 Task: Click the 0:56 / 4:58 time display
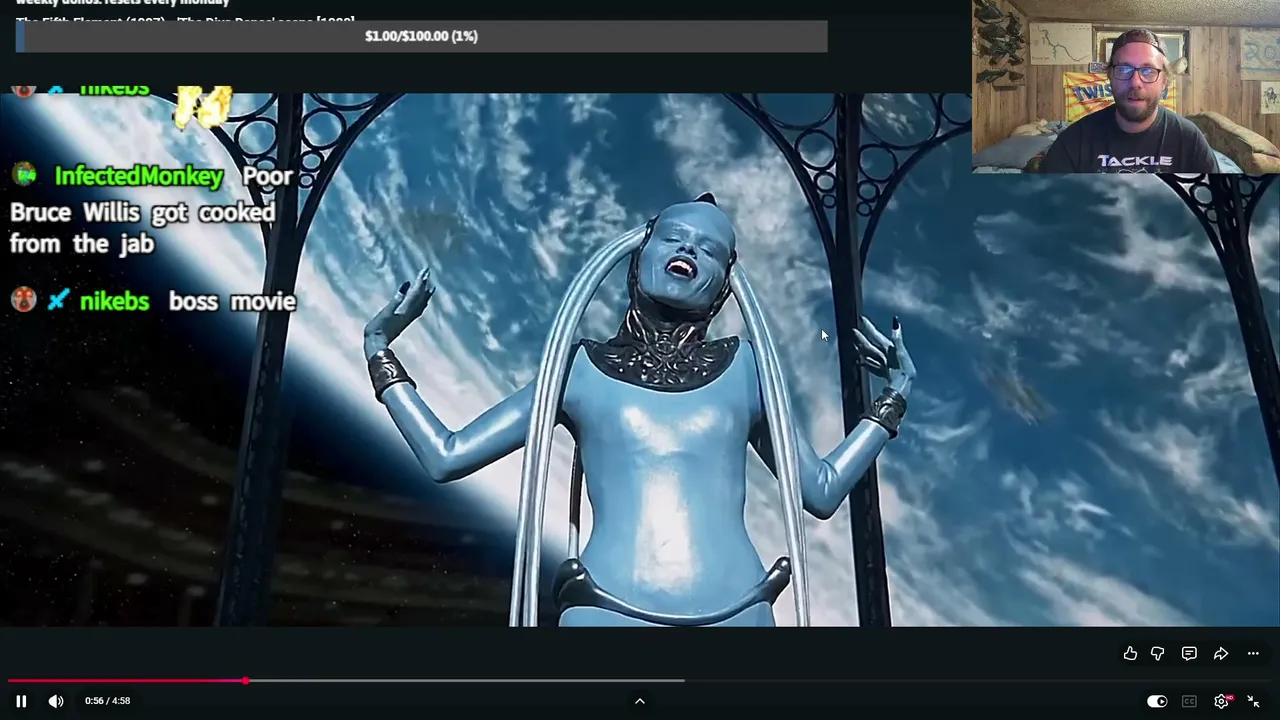click(107, 701)
